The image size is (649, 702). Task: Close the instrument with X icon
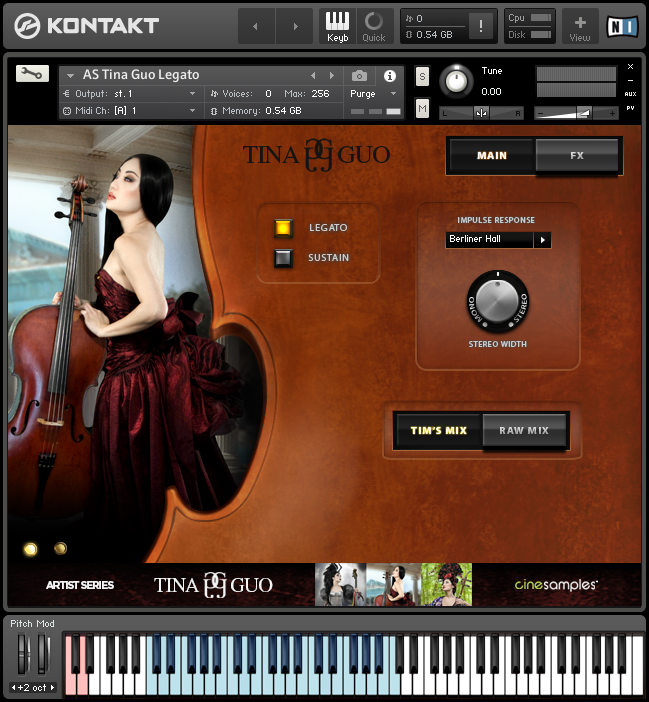(630, 67)
